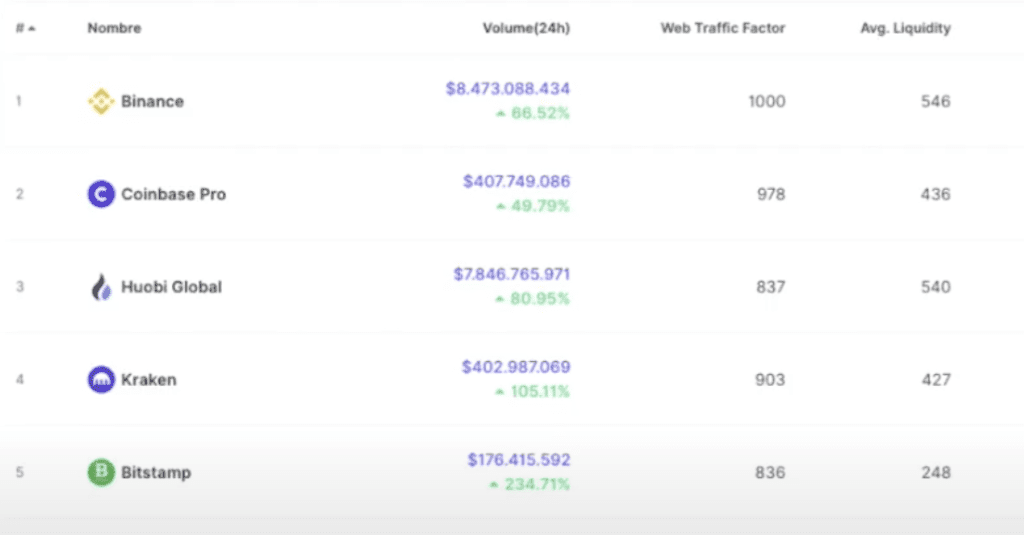Viewport: 1024px width, 535px height.
Task: Click average liquidity value 427
Action: (936, 380)
